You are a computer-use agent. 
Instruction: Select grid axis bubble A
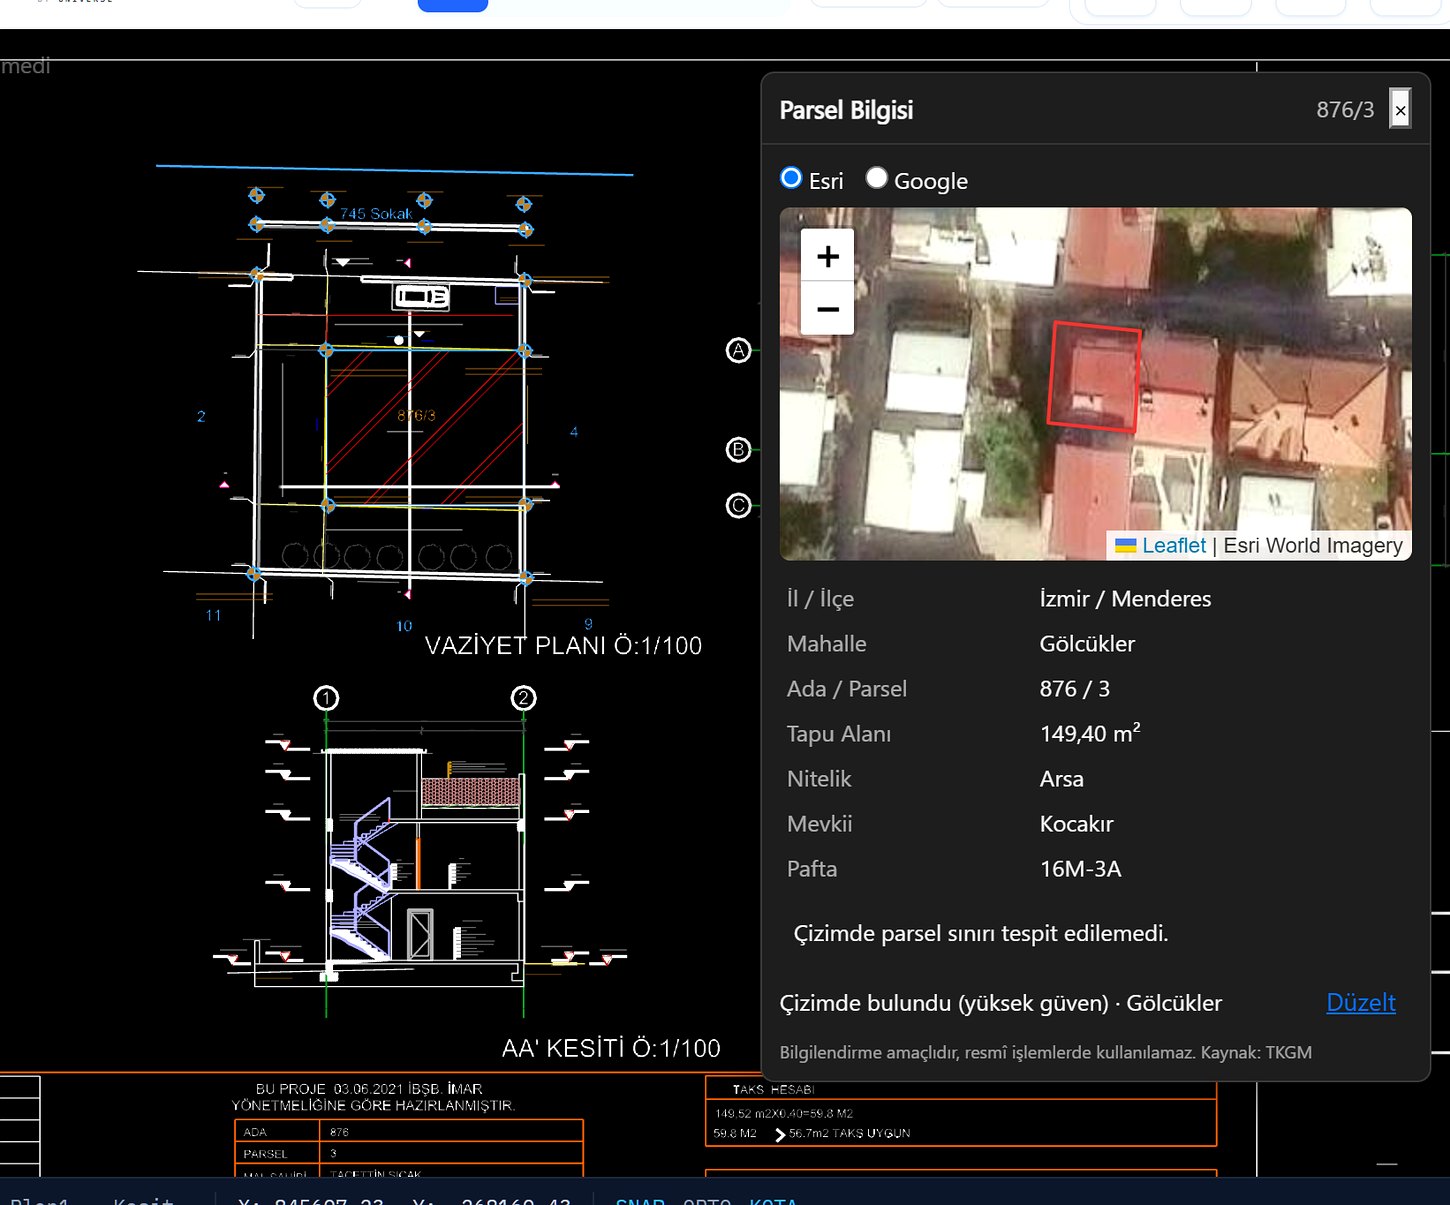pos(738,351)
